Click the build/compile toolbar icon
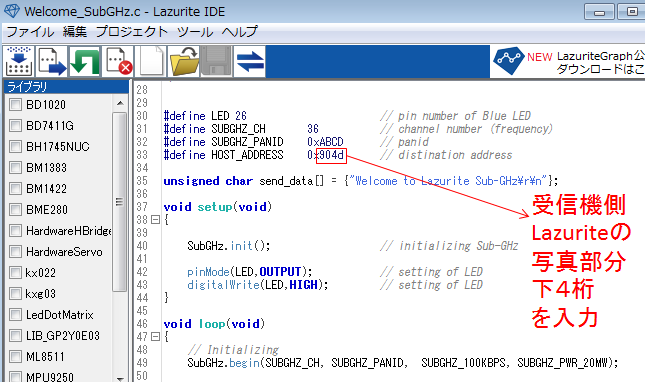The image size is (645, 382). 19,61
